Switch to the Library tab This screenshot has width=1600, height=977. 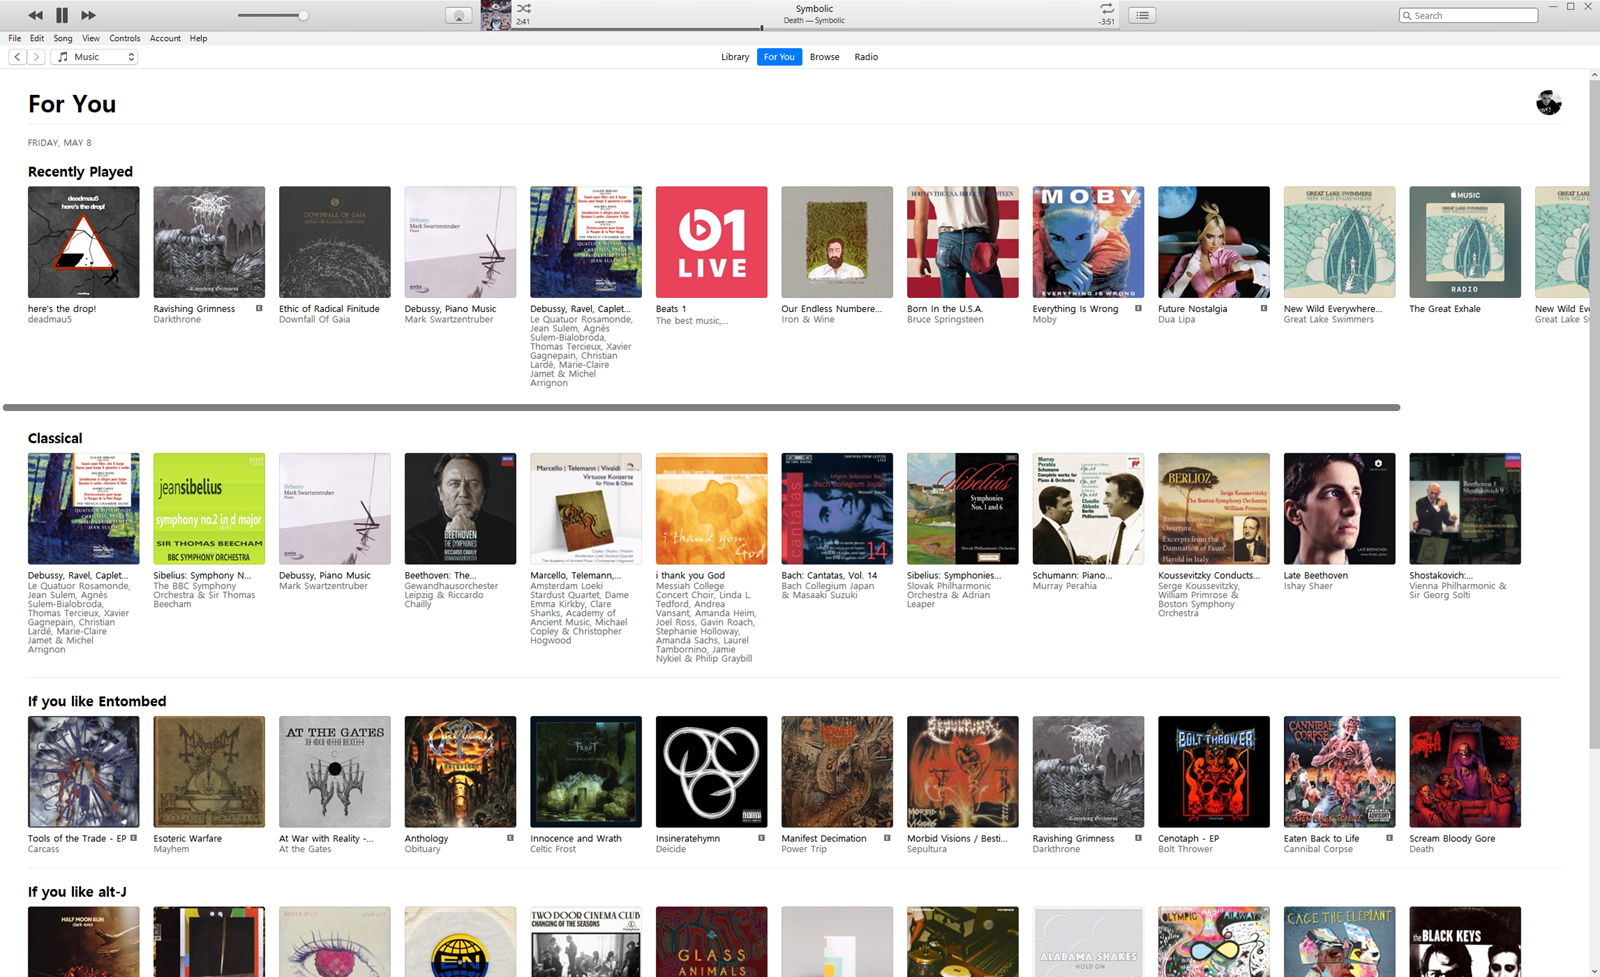(x=735, y=57)
